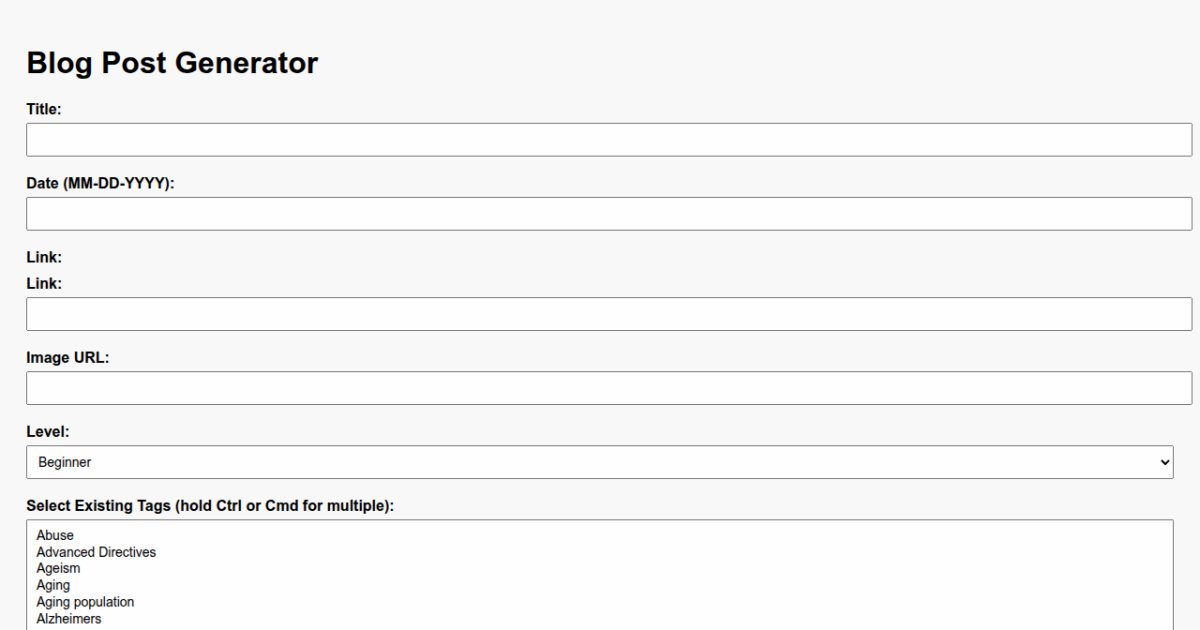Image resolution: width=1200 pixels, height=630 pixels.
Task: Focus the Date (MM-DD-YYYY) text box
Action: 608,214
